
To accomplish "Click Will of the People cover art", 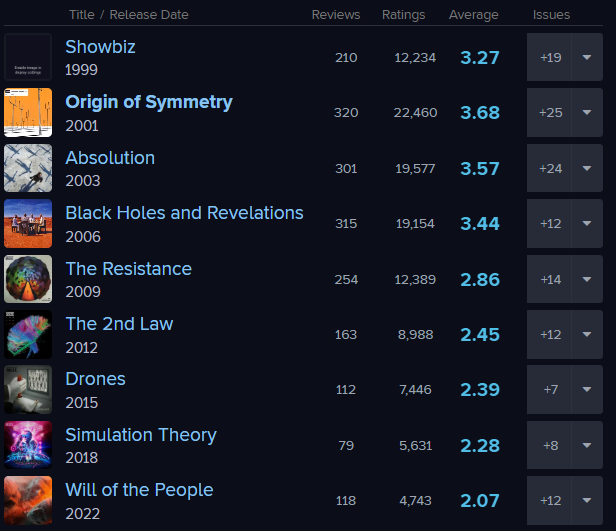I will point(28,500).
